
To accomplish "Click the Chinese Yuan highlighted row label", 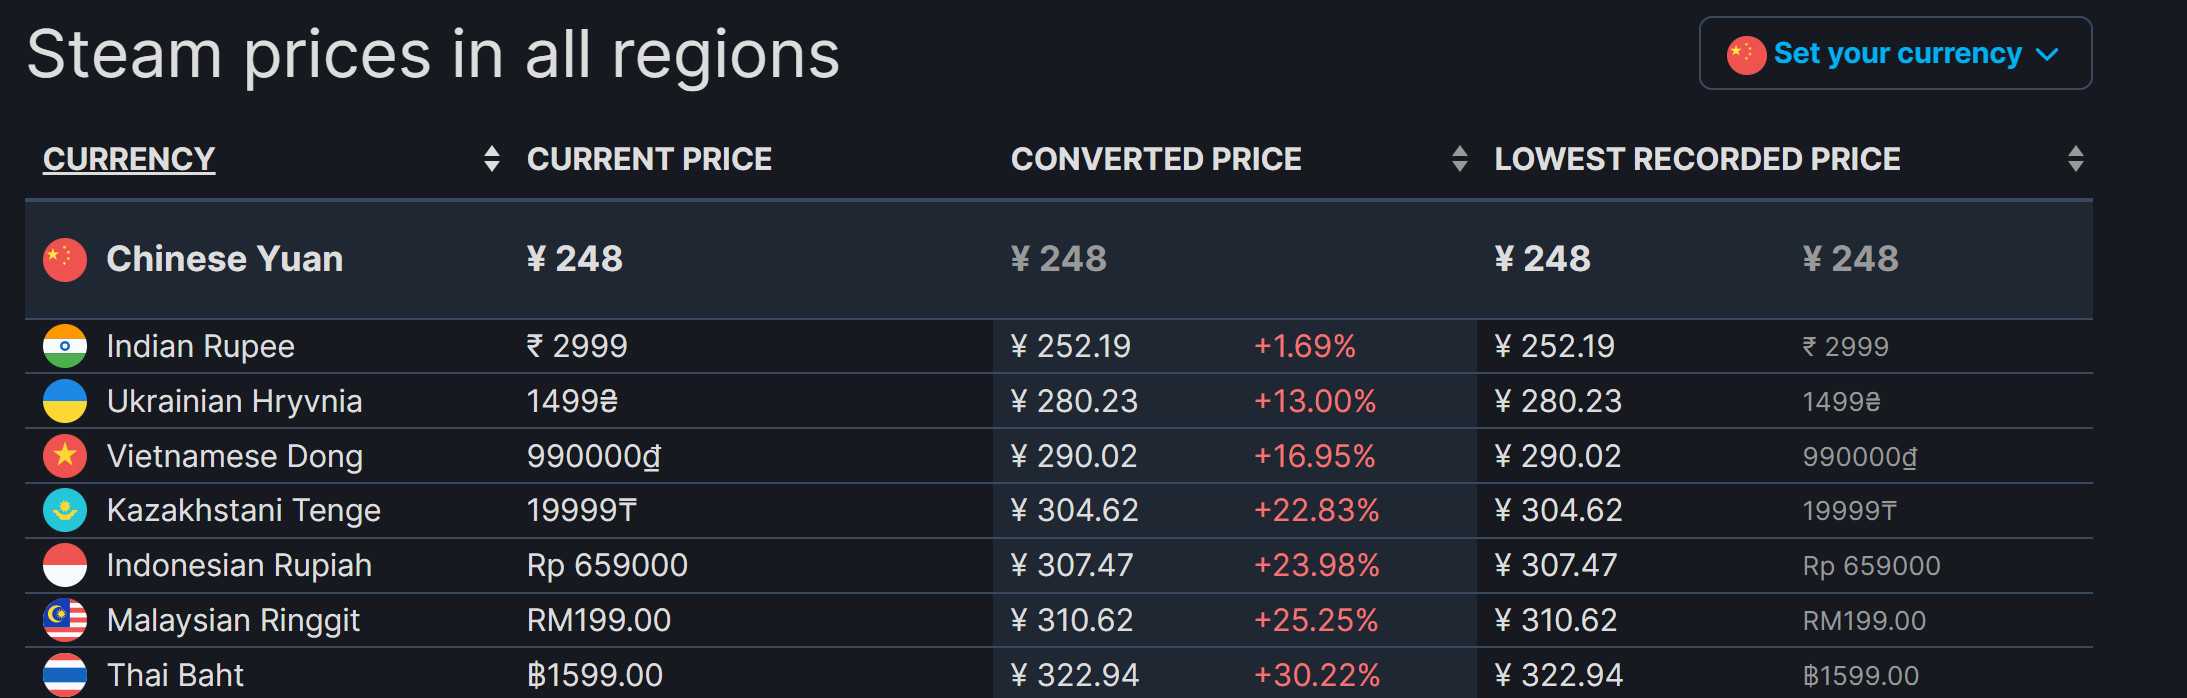I will click(225, 260).
